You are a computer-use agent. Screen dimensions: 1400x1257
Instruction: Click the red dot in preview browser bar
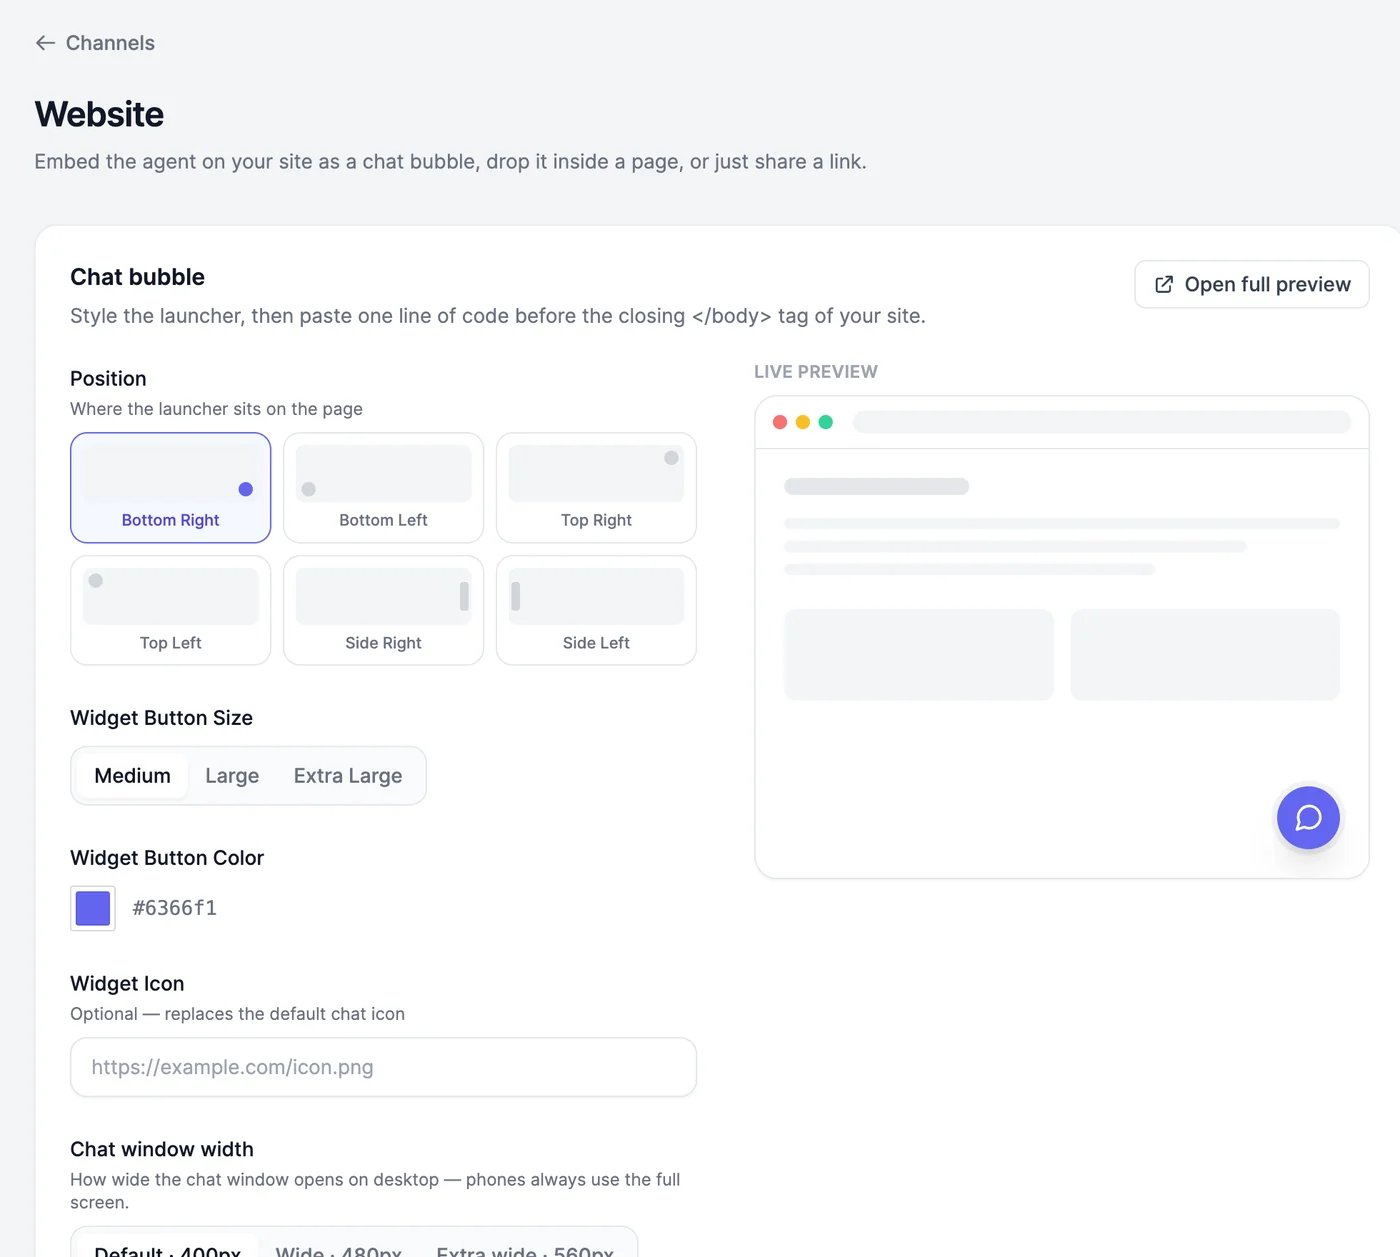coord(780,422)
